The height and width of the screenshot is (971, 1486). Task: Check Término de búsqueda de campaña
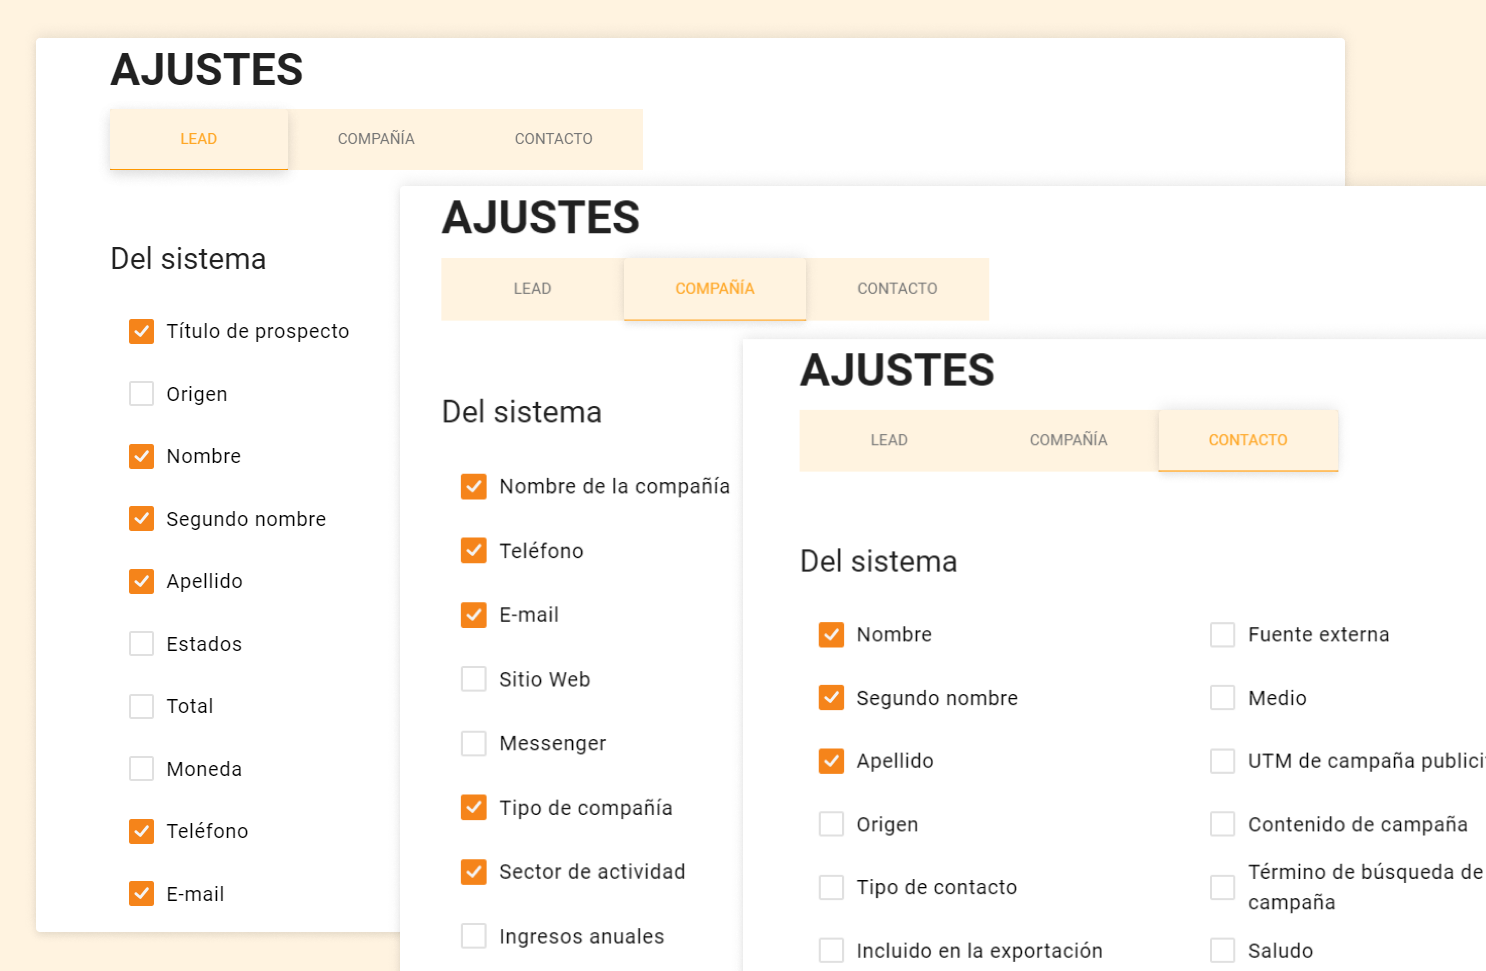pyautogui.click(x=1222, y=887)
